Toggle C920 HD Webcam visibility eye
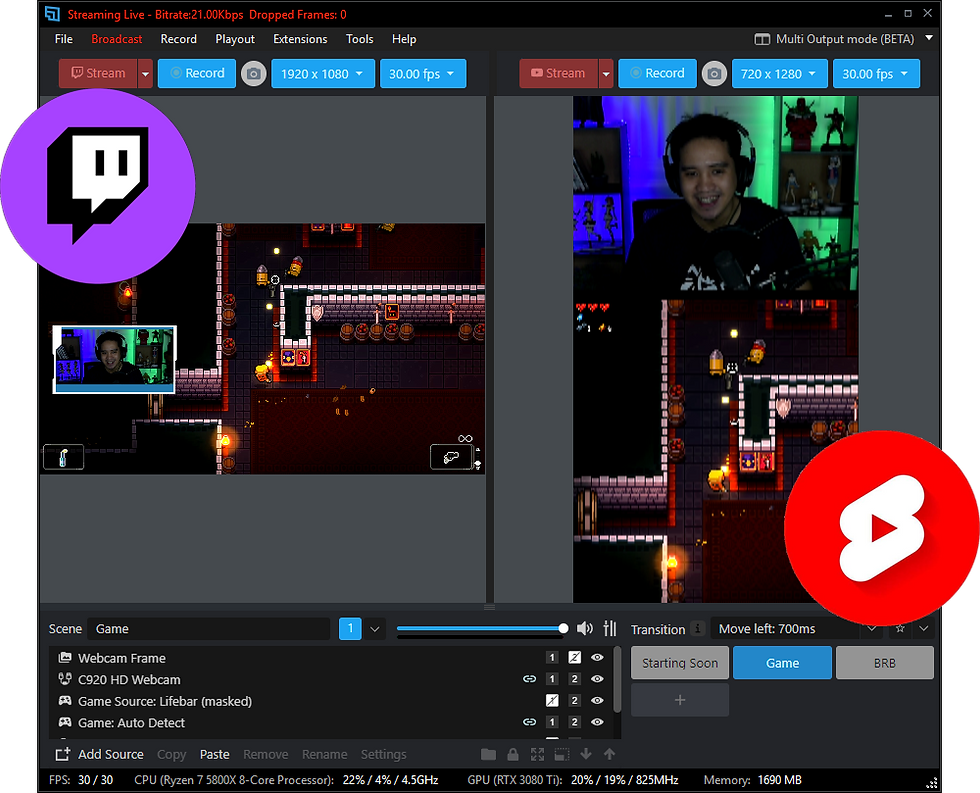This screenshot has width=980, height=793. pyautogui.click(x=597, y=679)
